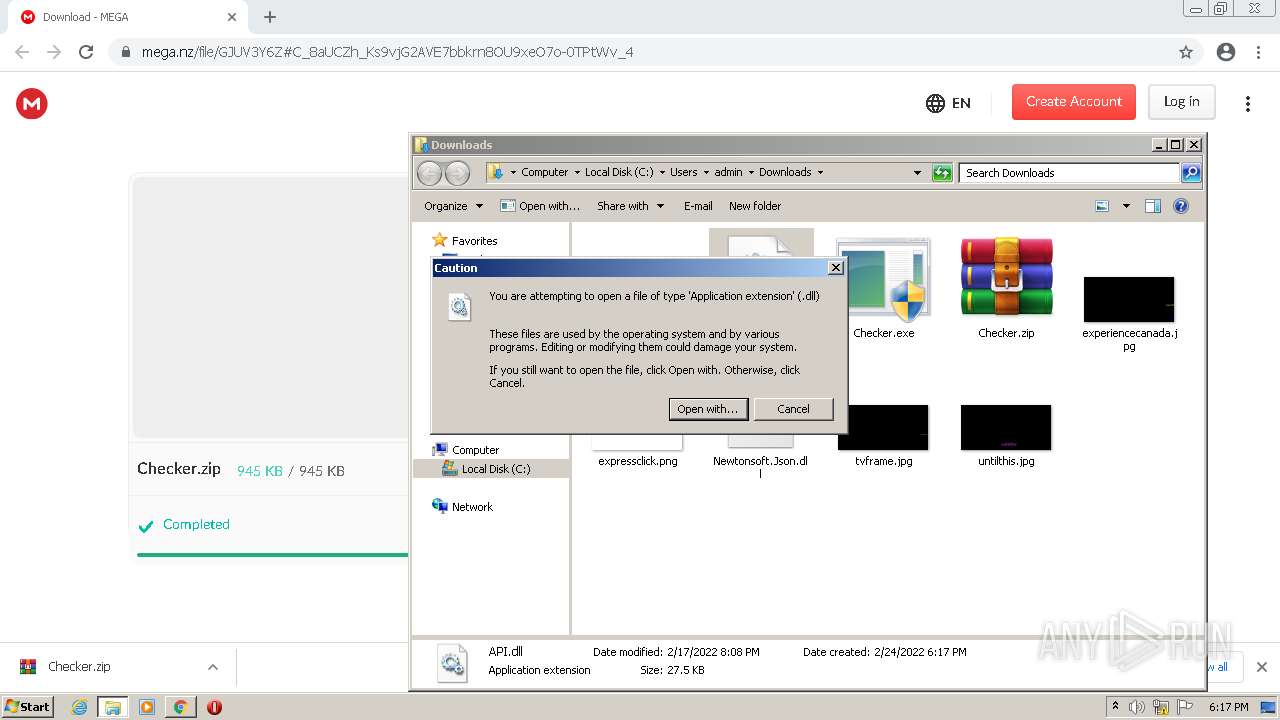
Task: Toggle the preview pane icon
Action: pyautogui.click(x=1153, y=206)
